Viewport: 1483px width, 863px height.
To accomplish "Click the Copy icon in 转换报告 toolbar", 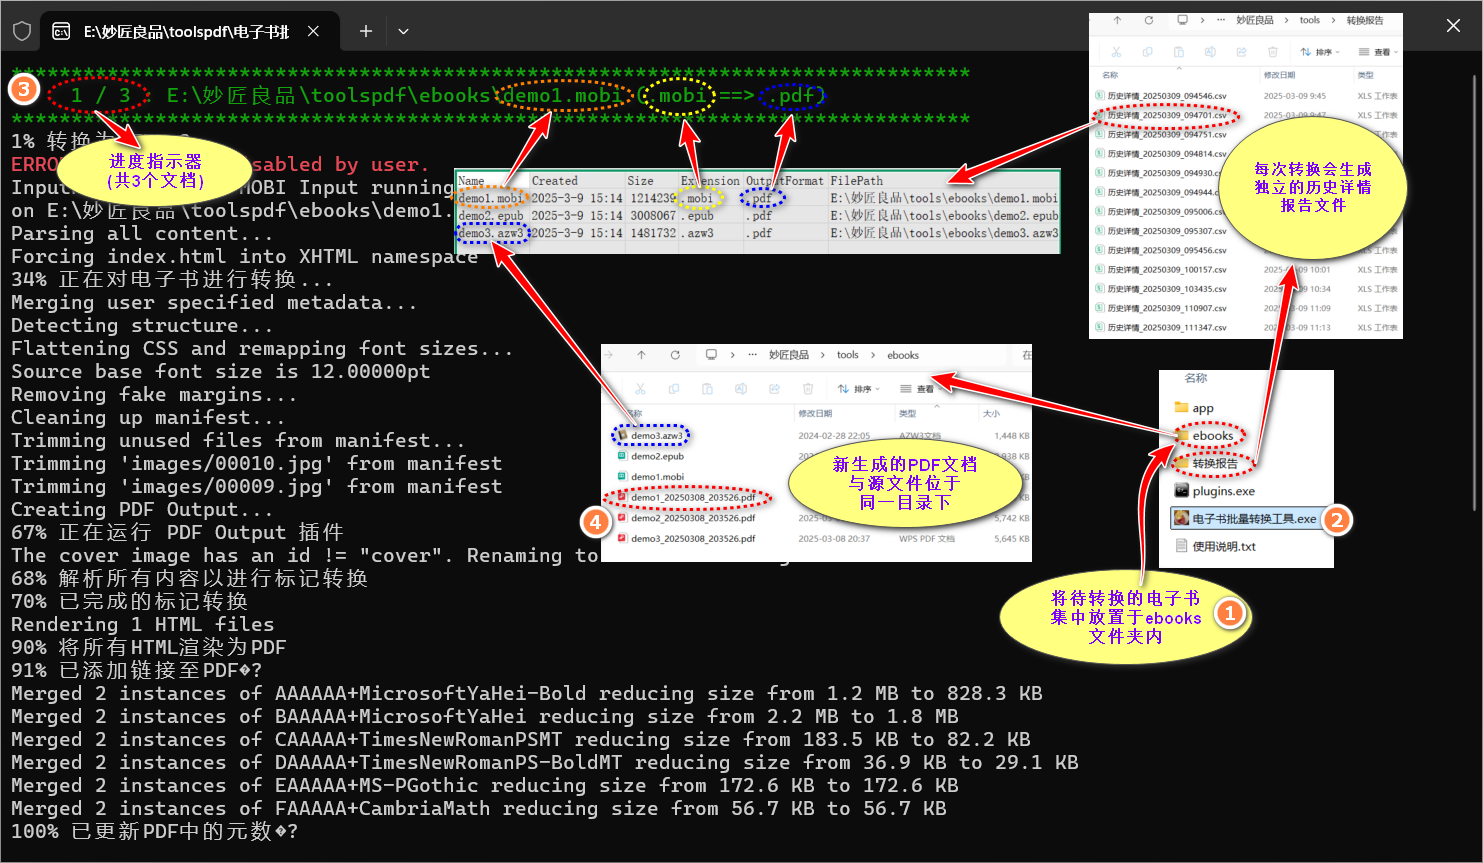I will click(x=1147, y=52).
